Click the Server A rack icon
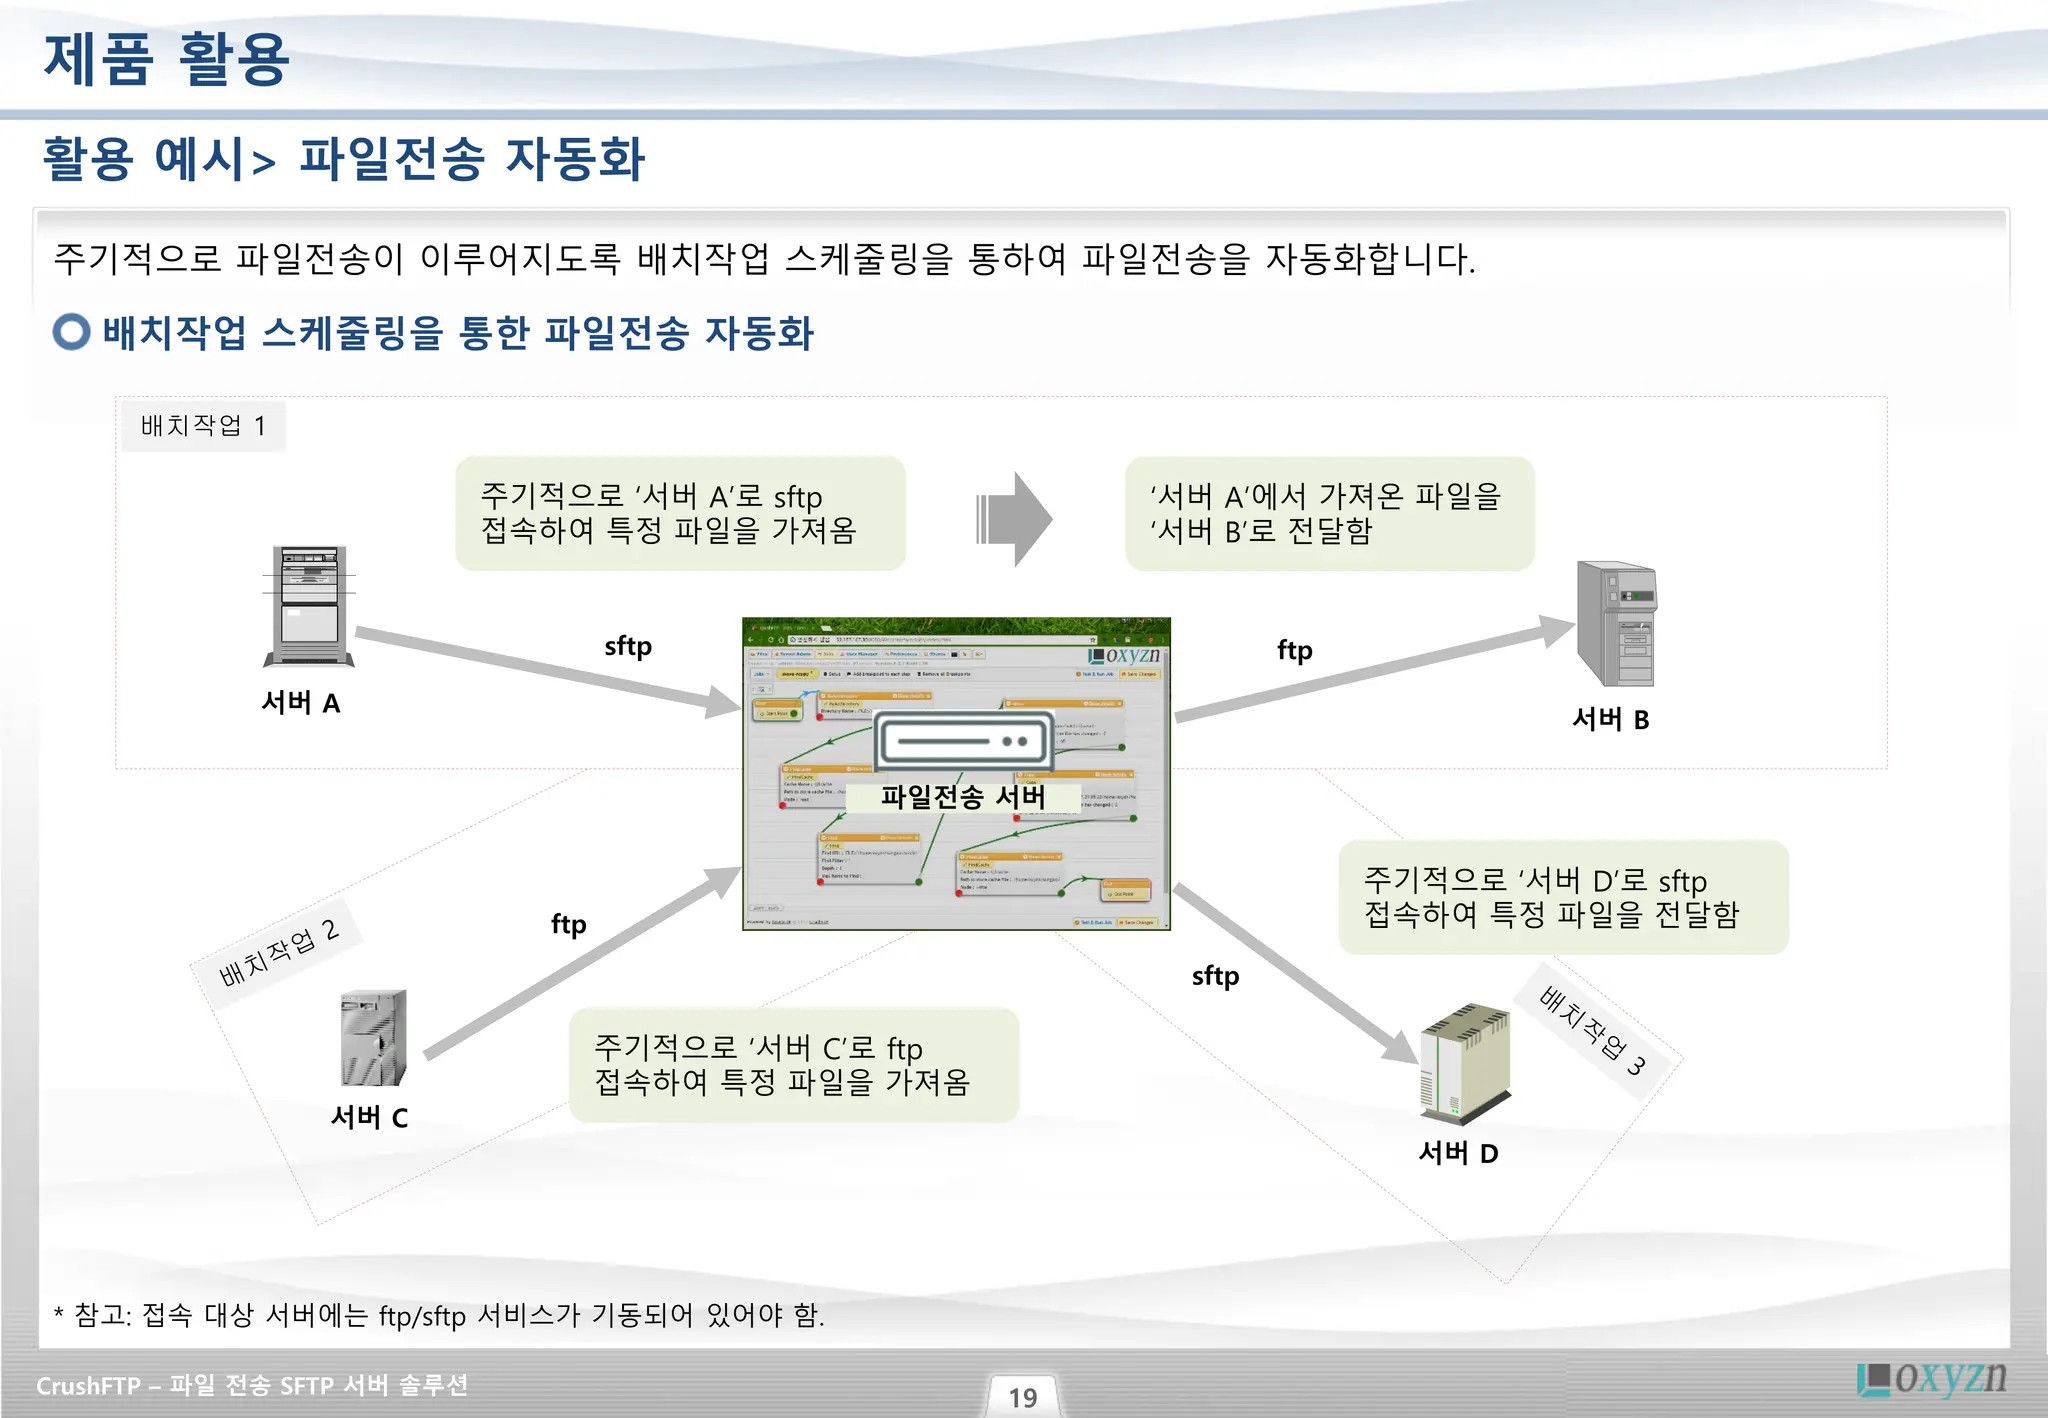2048x1418 pixels. click(x=309, y=606)
